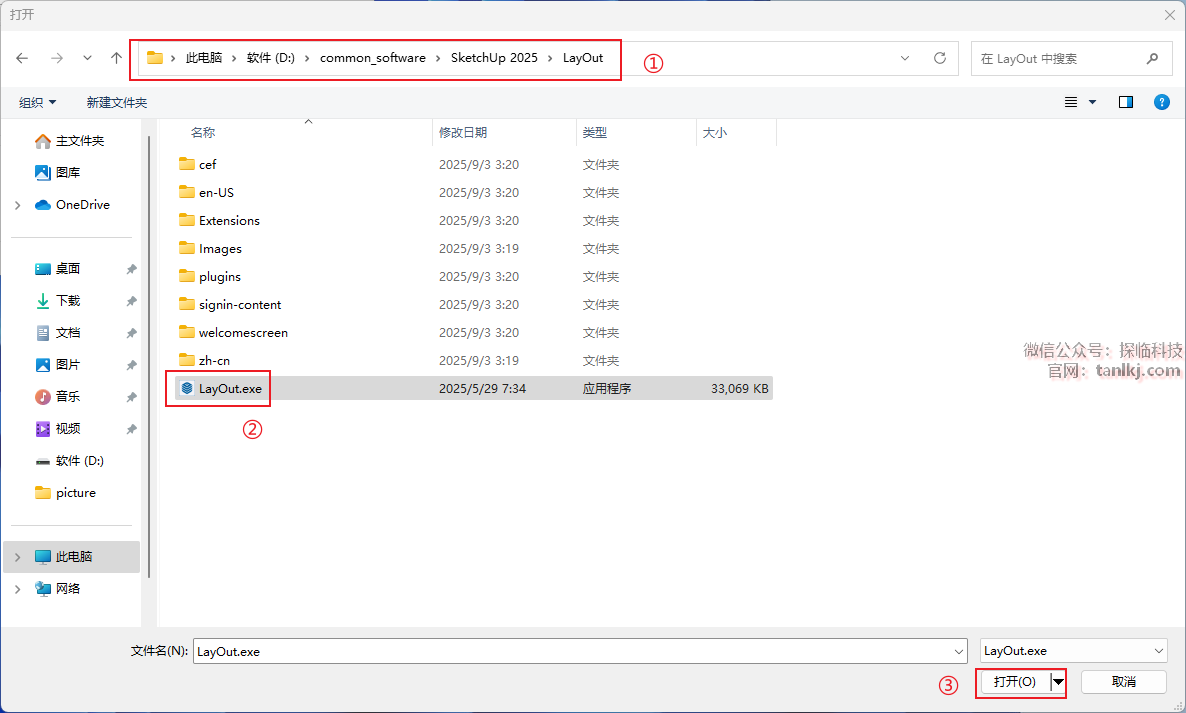Image resolution: width=1186 pixels, height=713 pixels.
Task: Click pin icon next to 图片
Action: 131,365
